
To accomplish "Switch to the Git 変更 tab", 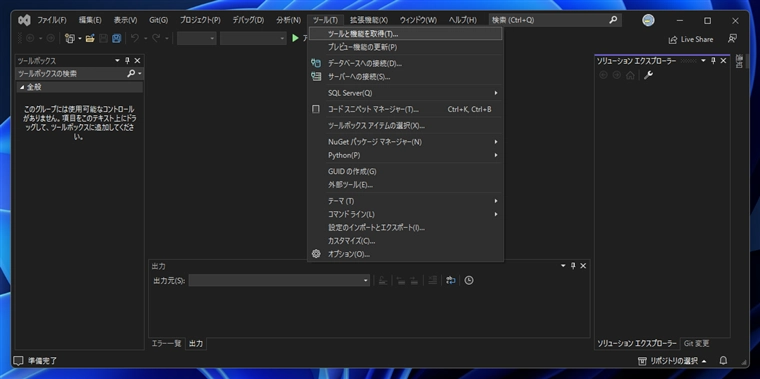I will 697,344.
